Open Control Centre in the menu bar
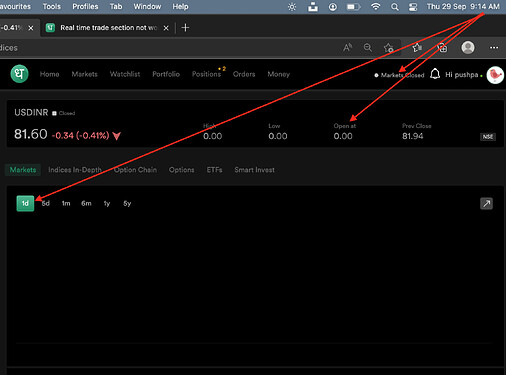Screen dimensions: 506x375 pos(413,7)
